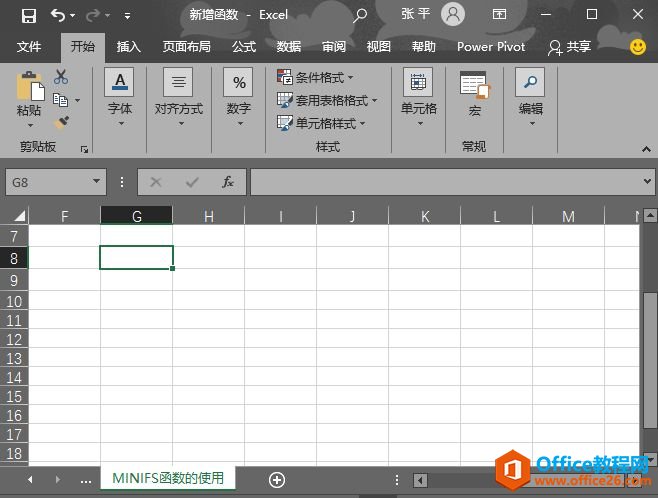Open Customize Quick Access Toolbar dropdown

coord(127,16)
